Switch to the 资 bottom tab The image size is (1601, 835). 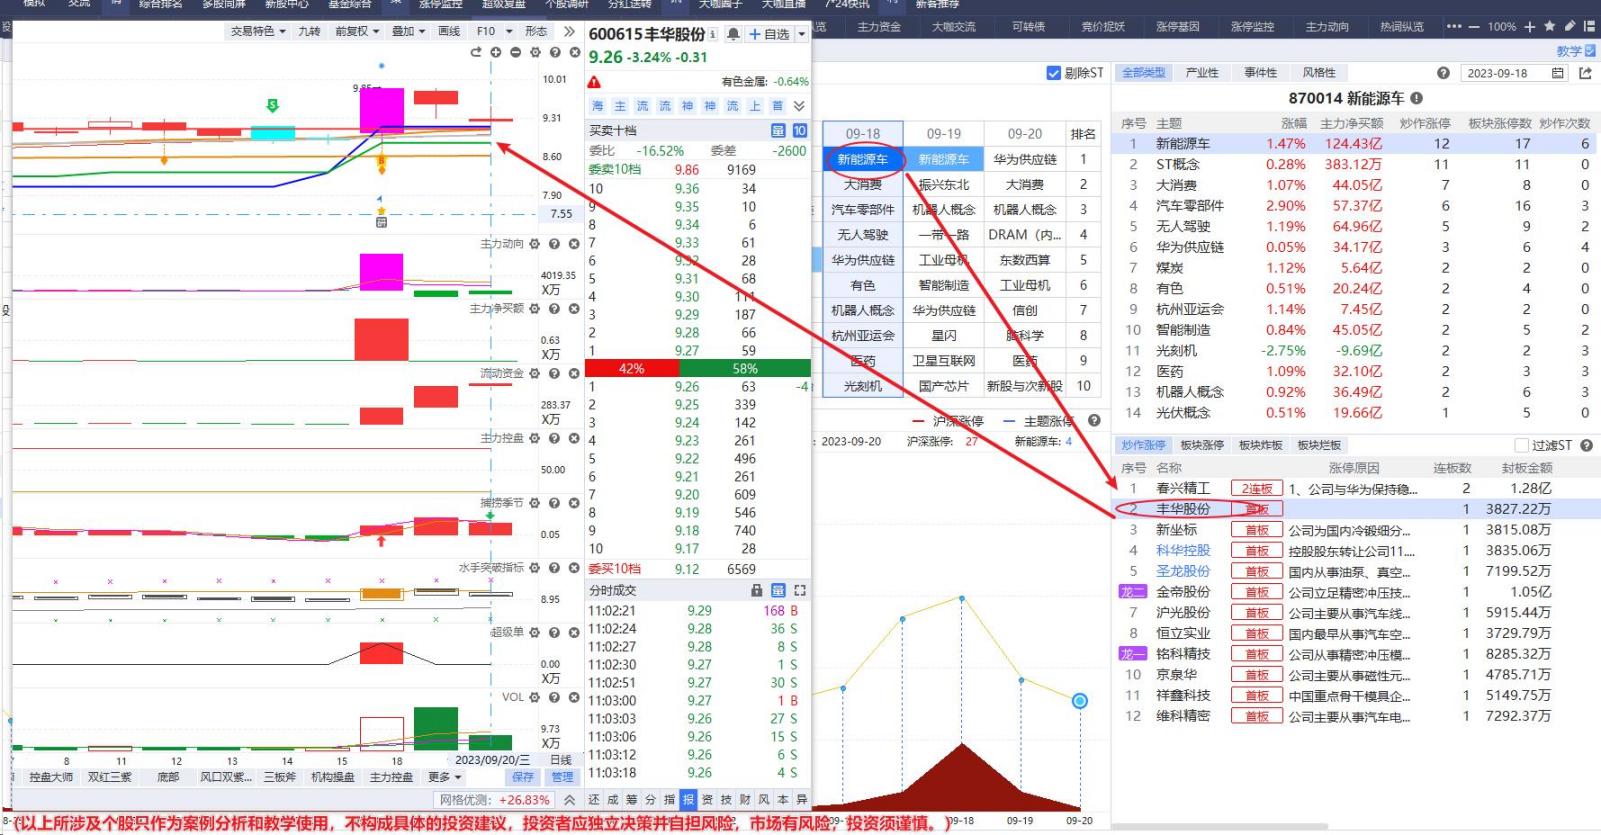tap(707, 800)
